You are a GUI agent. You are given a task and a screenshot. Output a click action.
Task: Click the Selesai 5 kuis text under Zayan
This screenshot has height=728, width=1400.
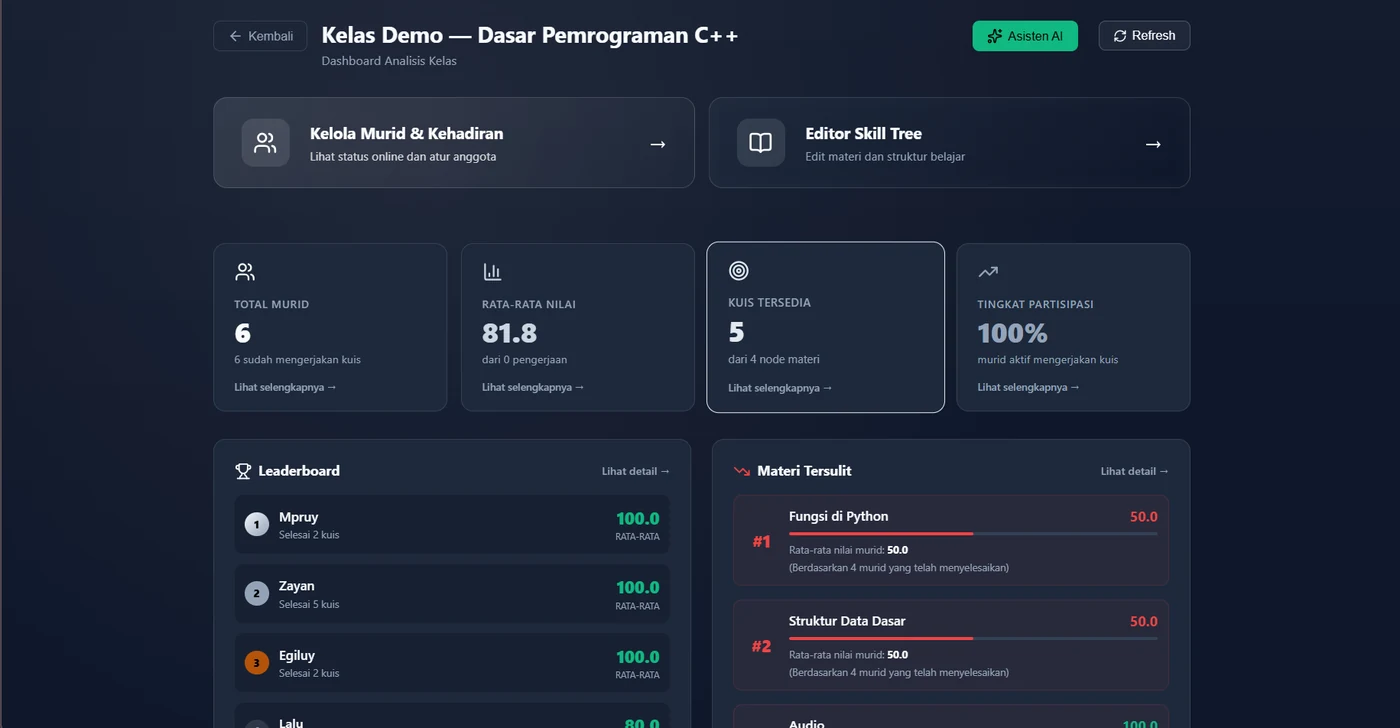(x=309, y=604)
